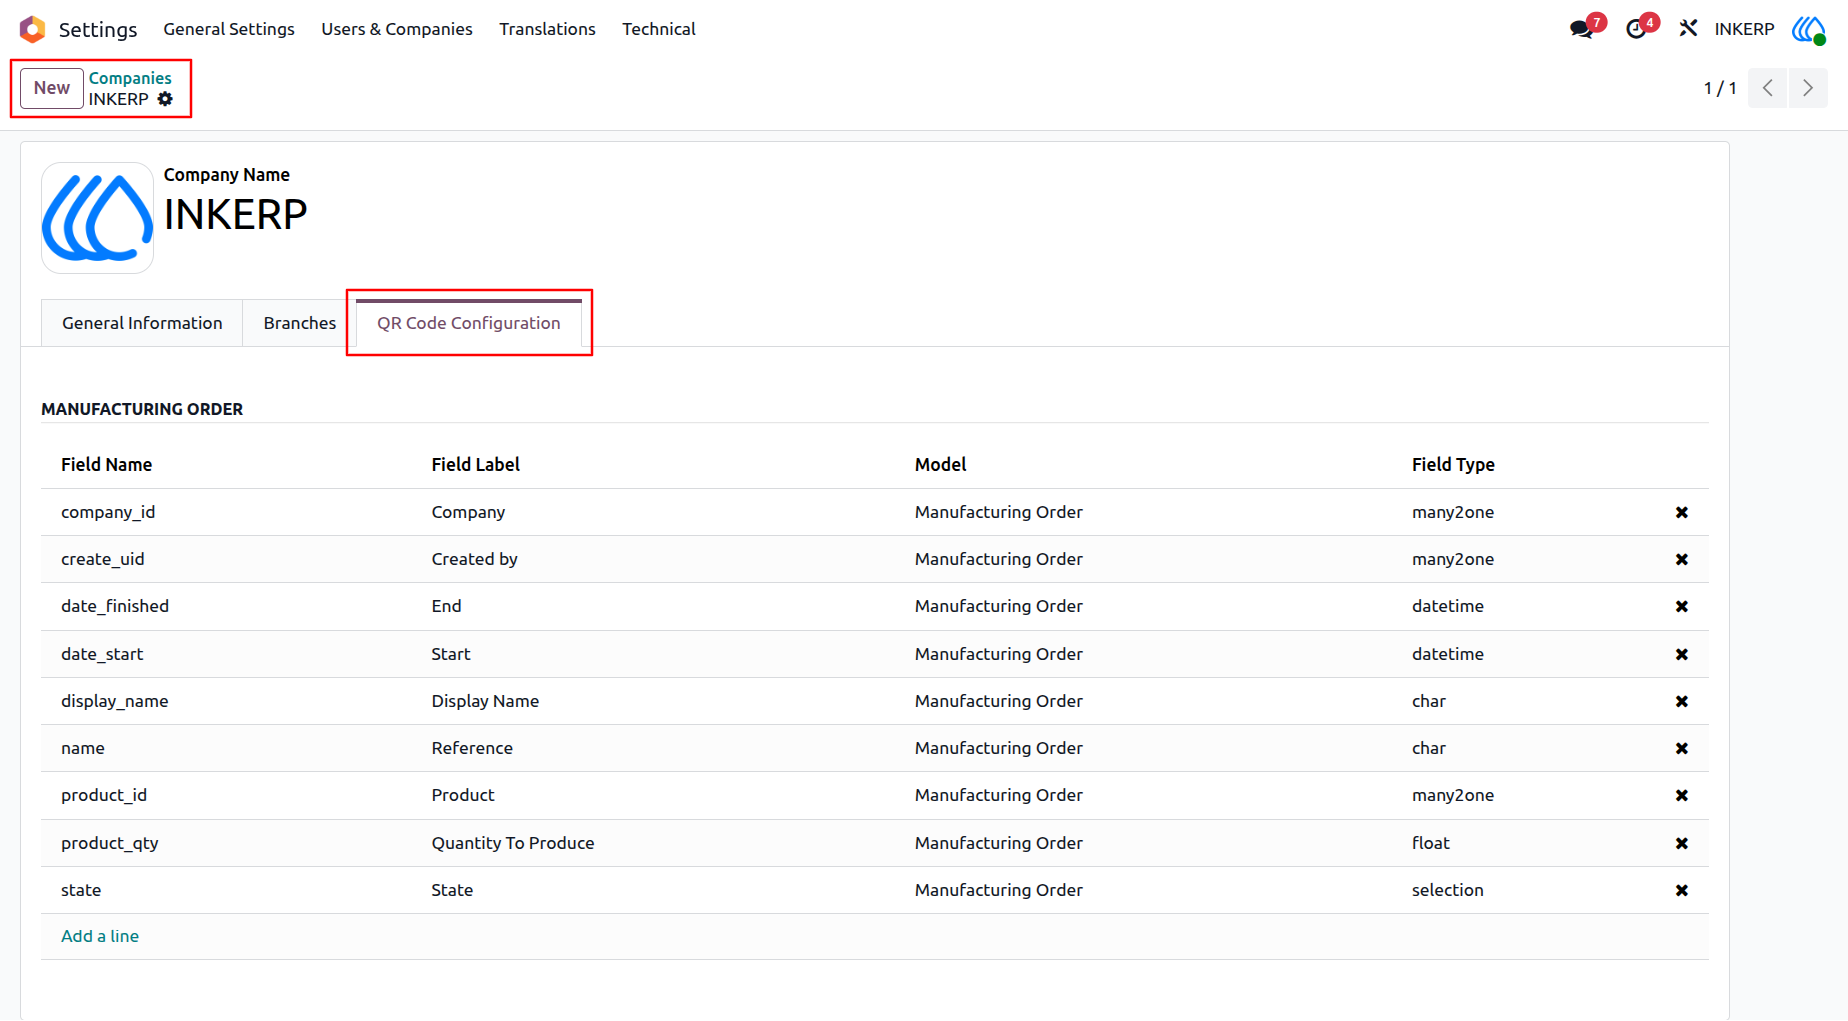The height and width of the screenshot is (1021, 1848).
Task: Remove the product_qty row
Action: [x=1682, y=843]
